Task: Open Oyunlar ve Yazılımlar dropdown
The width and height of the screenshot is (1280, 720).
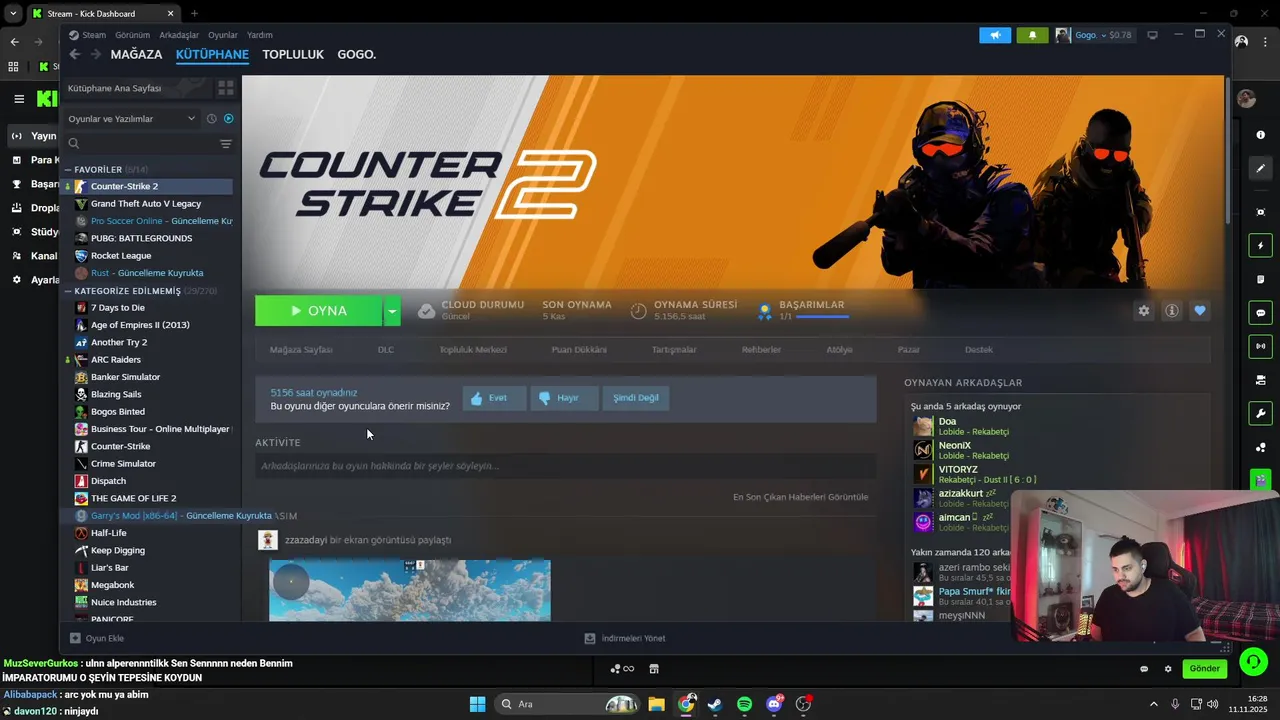Action: [131, 118]
